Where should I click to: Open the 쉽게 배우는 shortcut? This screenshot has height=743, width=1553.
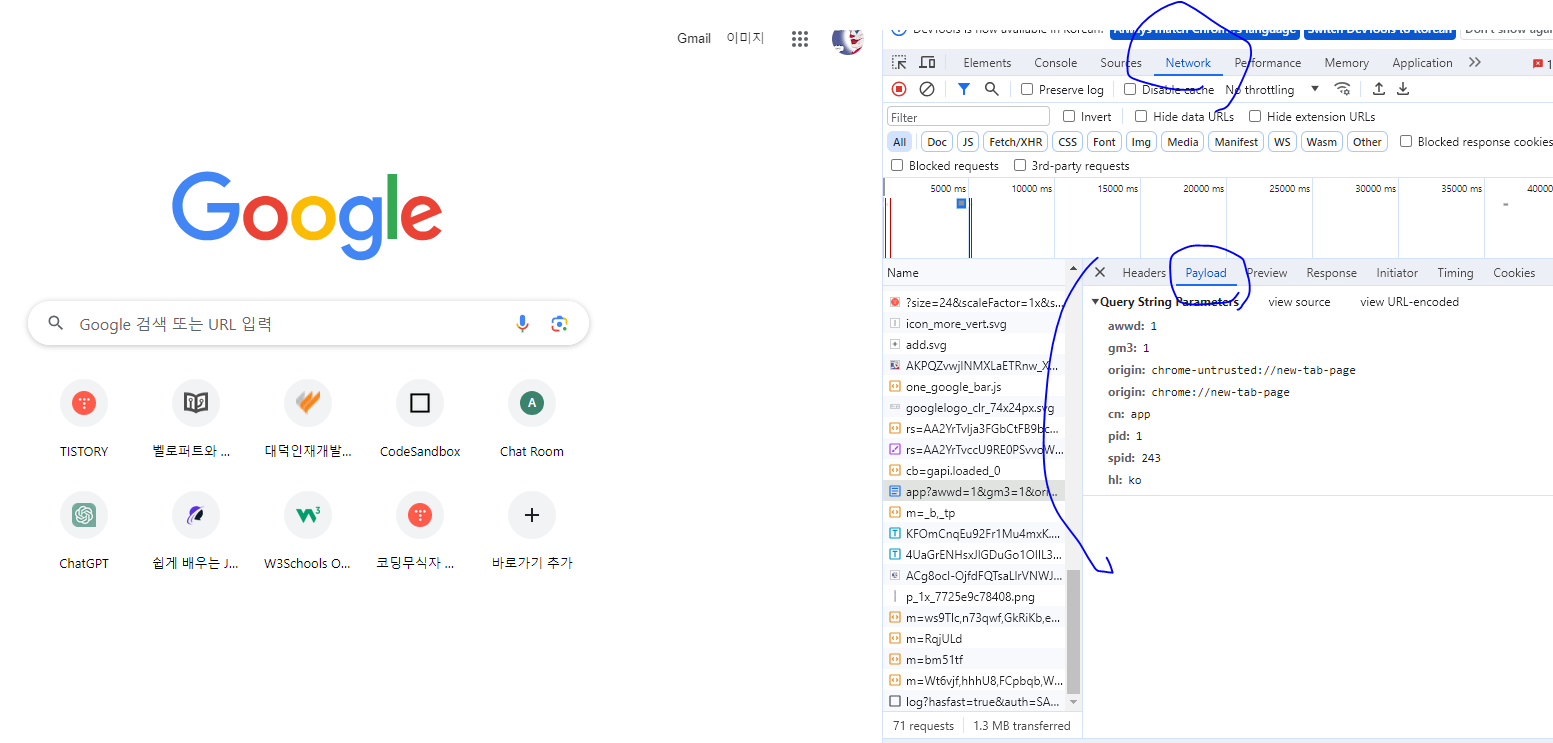point(196,532)
